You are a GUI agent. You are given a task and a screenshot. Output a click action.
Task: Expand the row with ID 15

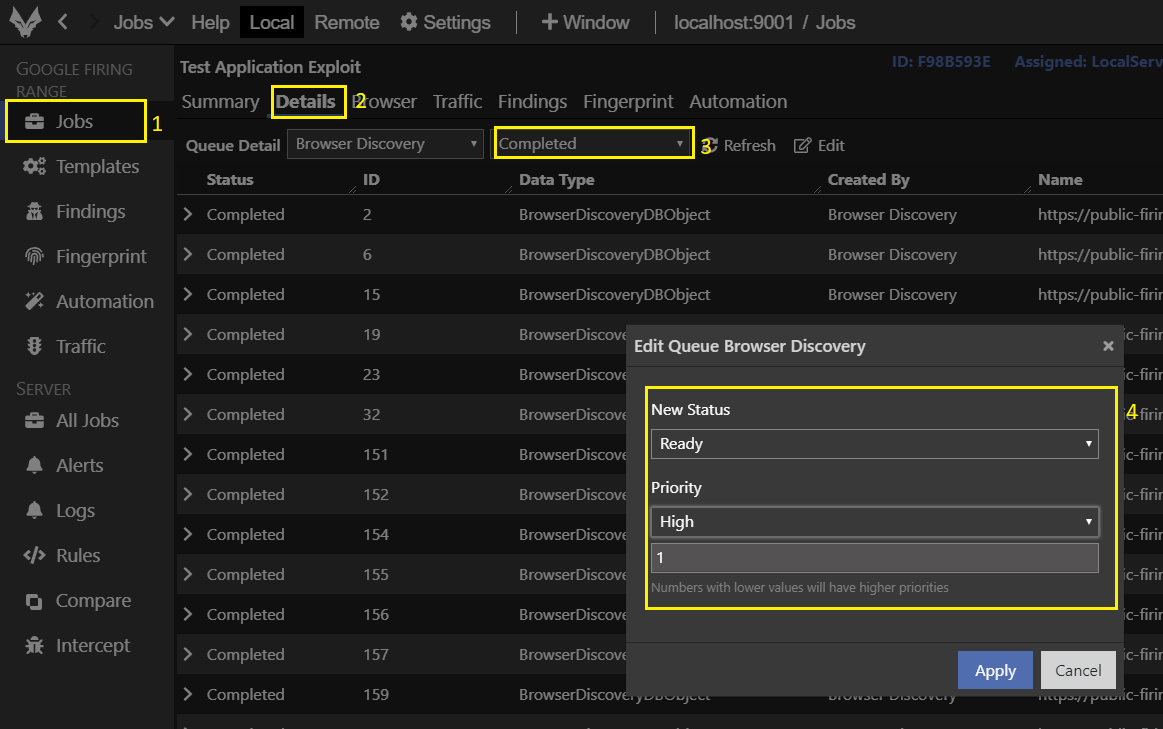click(x=188, y=294)
